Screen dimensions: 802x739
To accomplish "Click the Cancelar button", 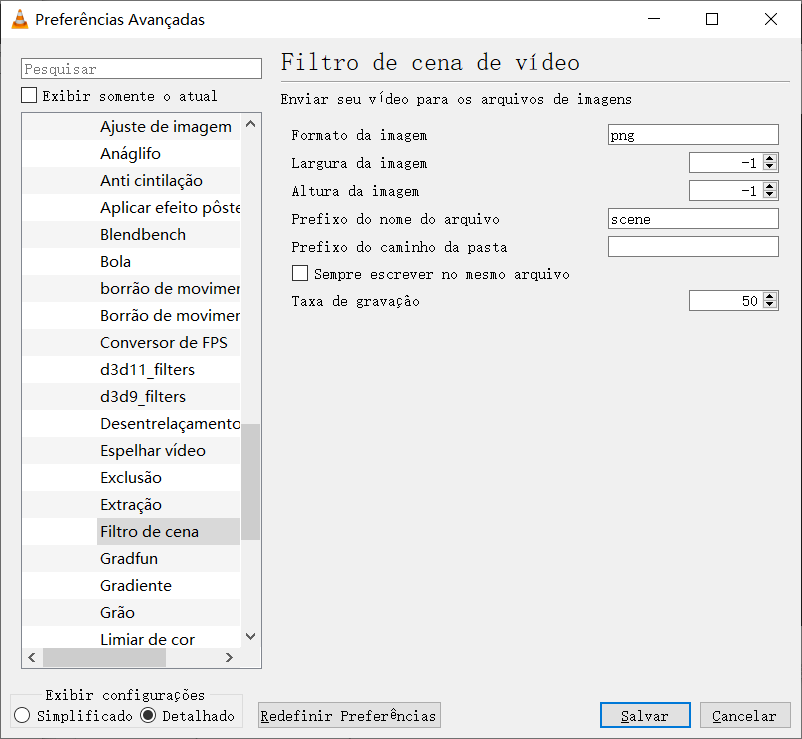I will pyautogui.click(x=745, y=716).
